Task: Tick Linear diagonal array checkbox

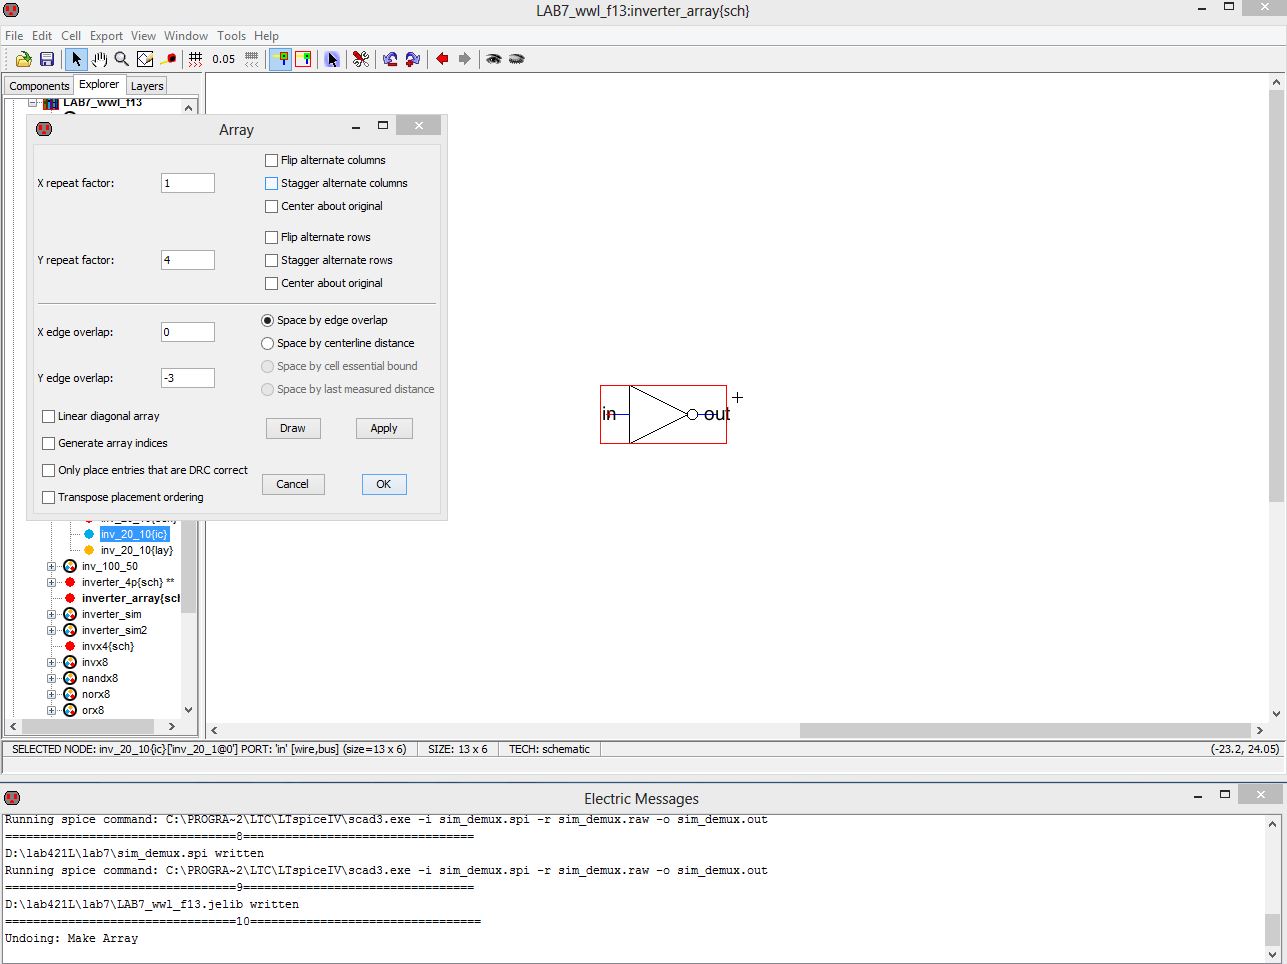Action: (48, 416)
